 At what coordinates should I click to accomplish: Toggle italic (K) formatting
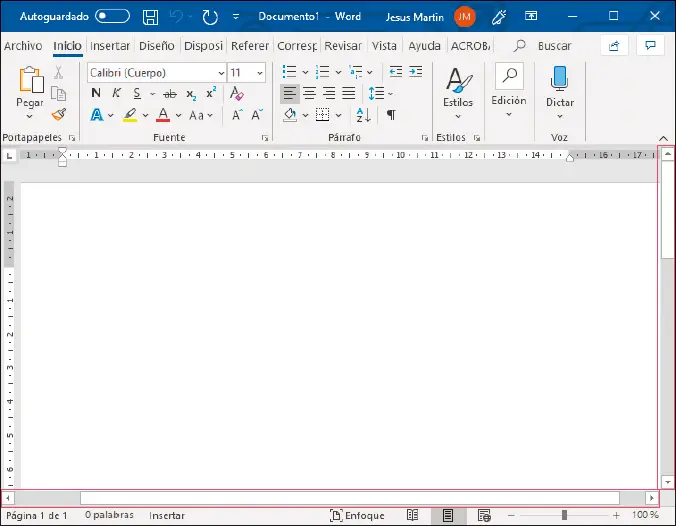117,93
